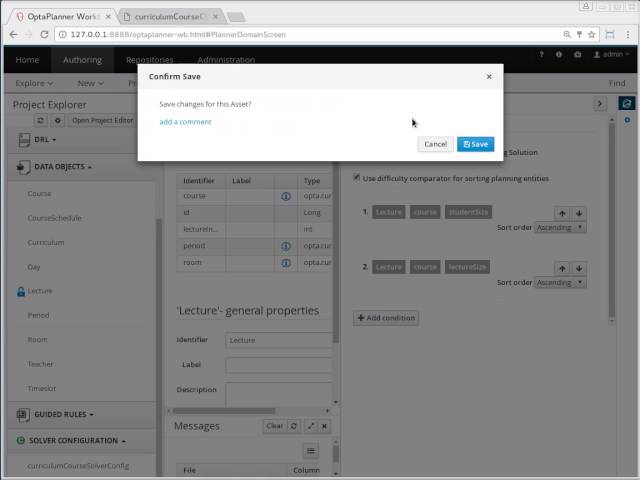Switch to curriculumCourse browser tab
Viewport: 640px width, 480px height.
169,17
